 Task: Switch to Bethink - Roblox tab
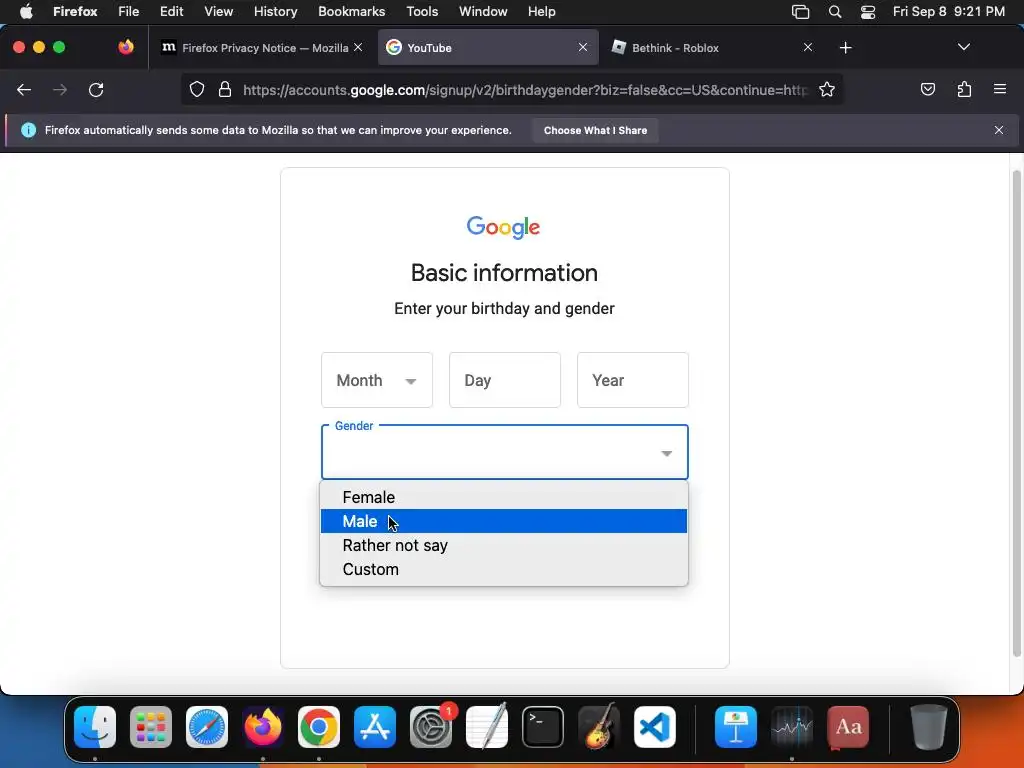[712, 48]
